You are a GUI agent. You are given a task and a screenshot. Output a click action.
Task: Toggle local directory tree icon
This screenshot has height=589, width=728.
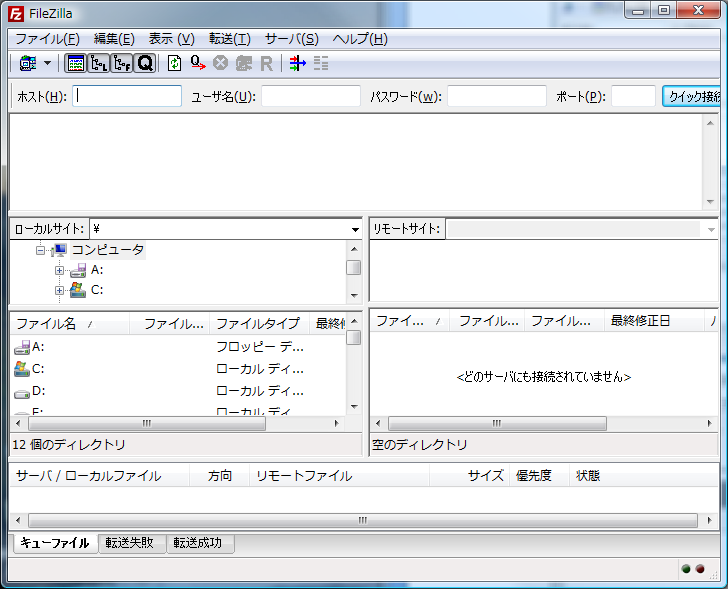tap(99, 63)
